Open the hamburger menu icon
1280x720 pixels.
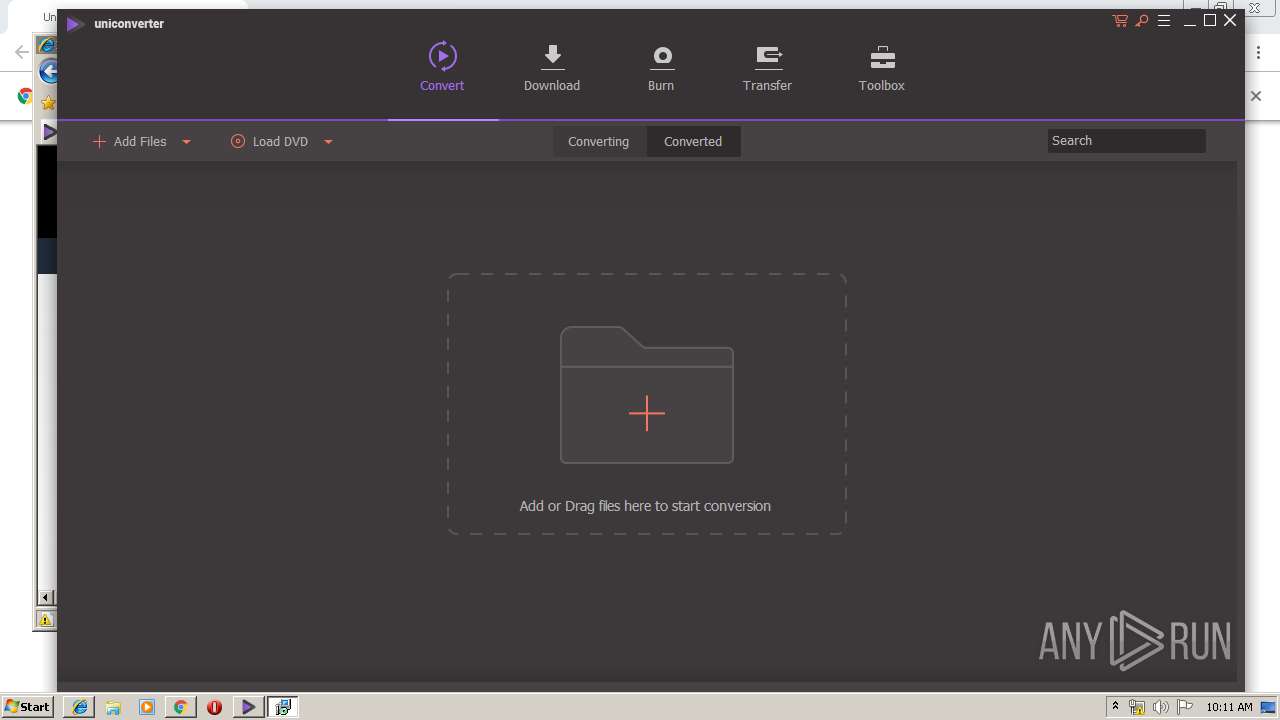1164,21
